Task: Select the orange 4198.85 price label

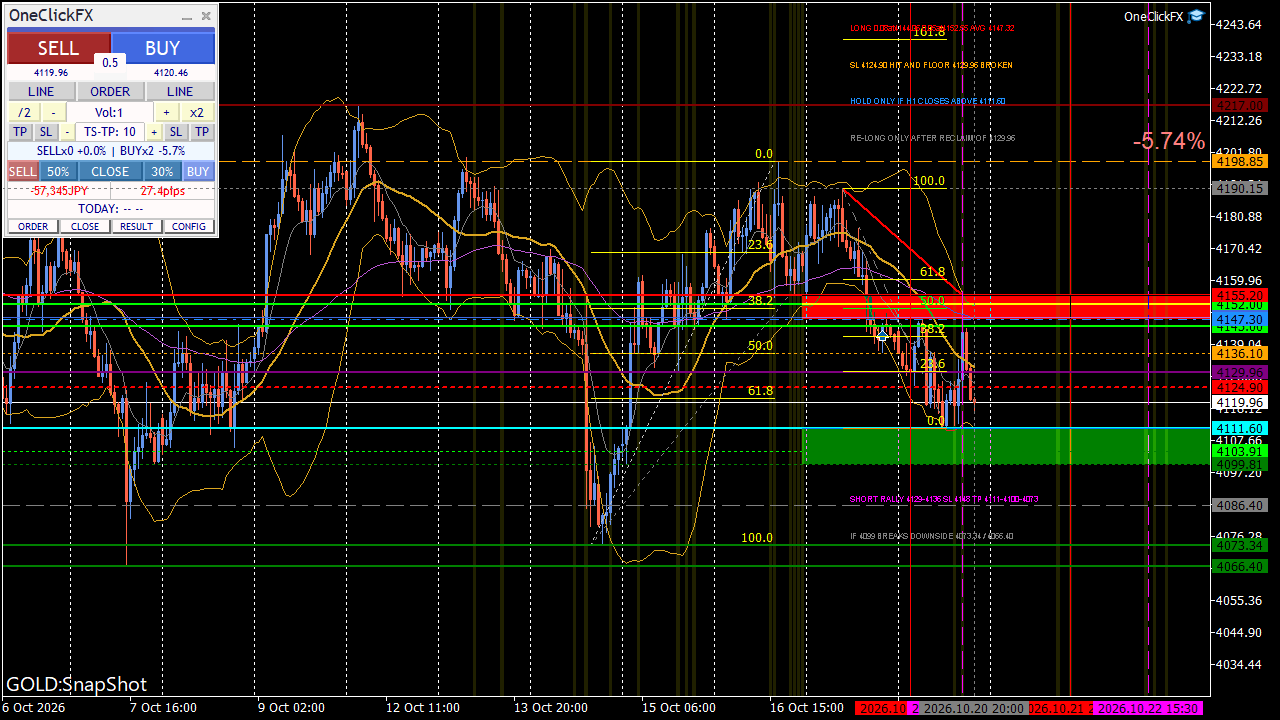Action: tap(1239, 160)
